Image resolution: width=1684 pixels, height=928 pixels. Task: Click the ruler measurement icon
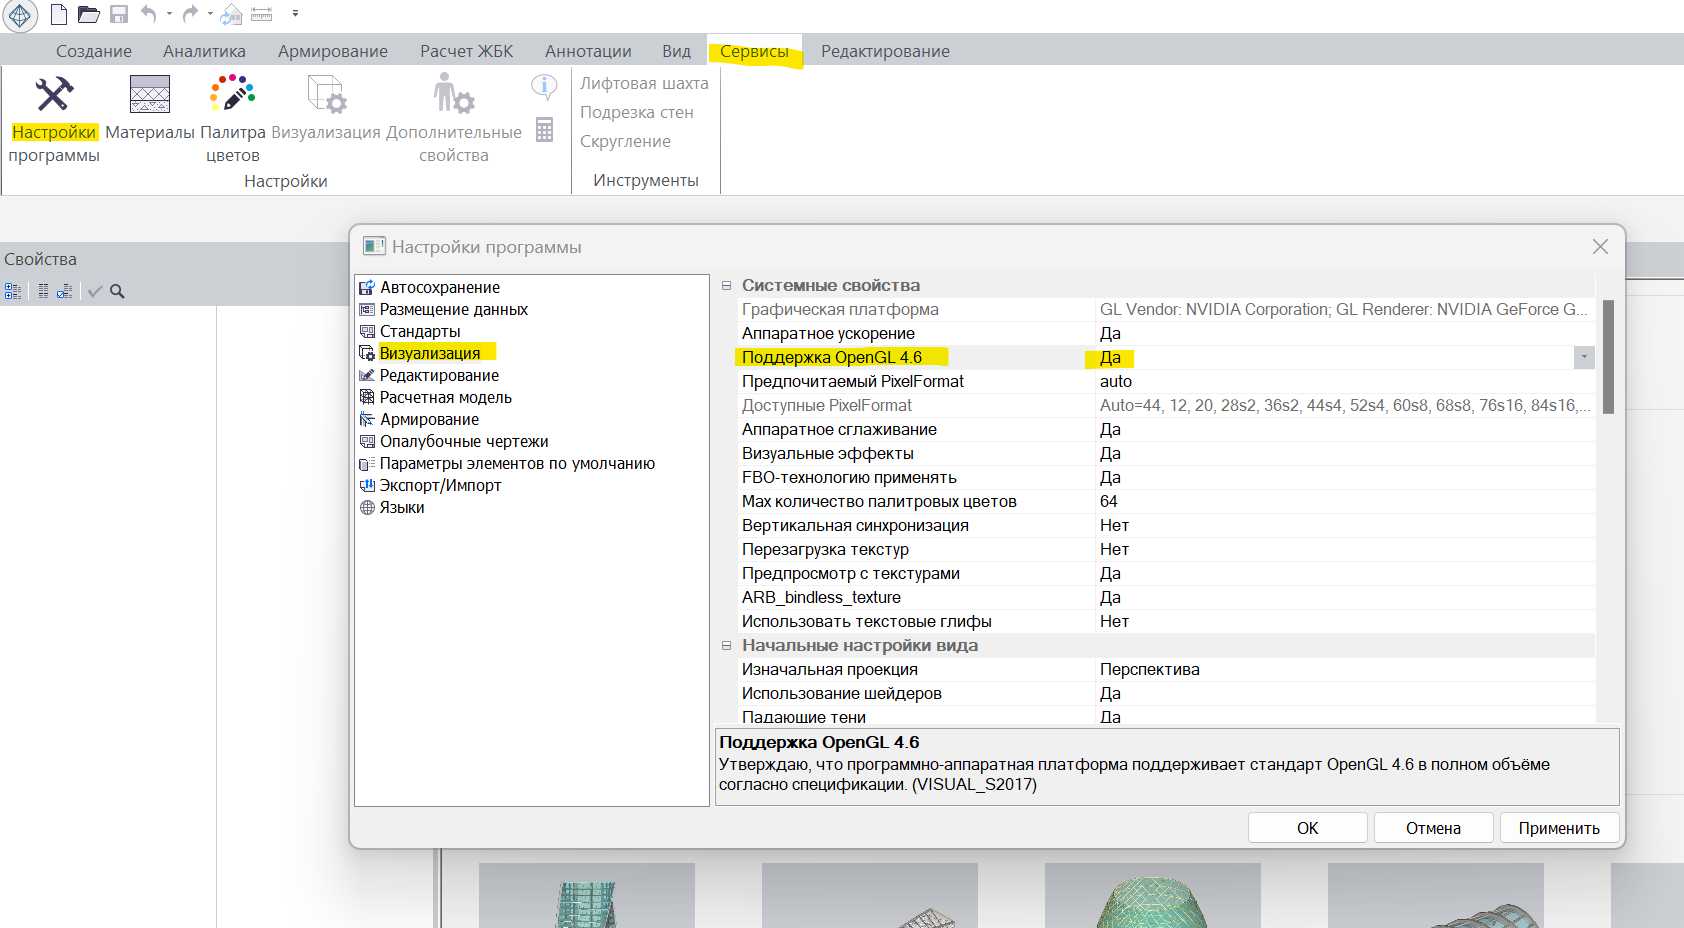tap(262, 14)
